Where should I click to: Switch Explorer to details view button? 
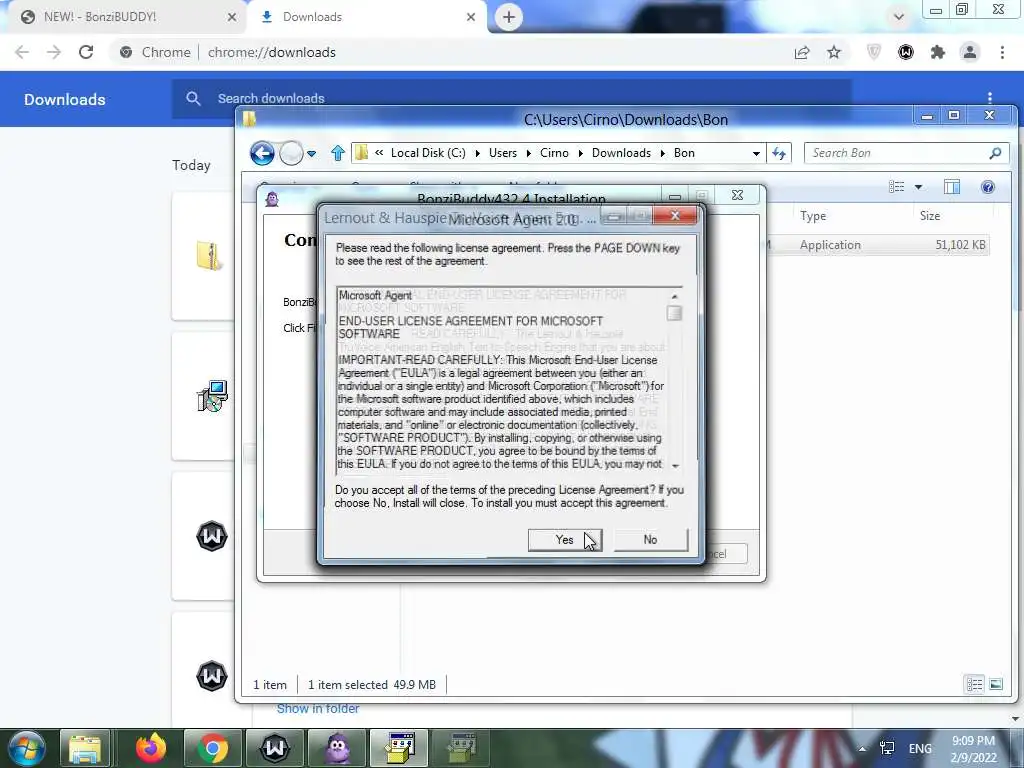(974, 684)
